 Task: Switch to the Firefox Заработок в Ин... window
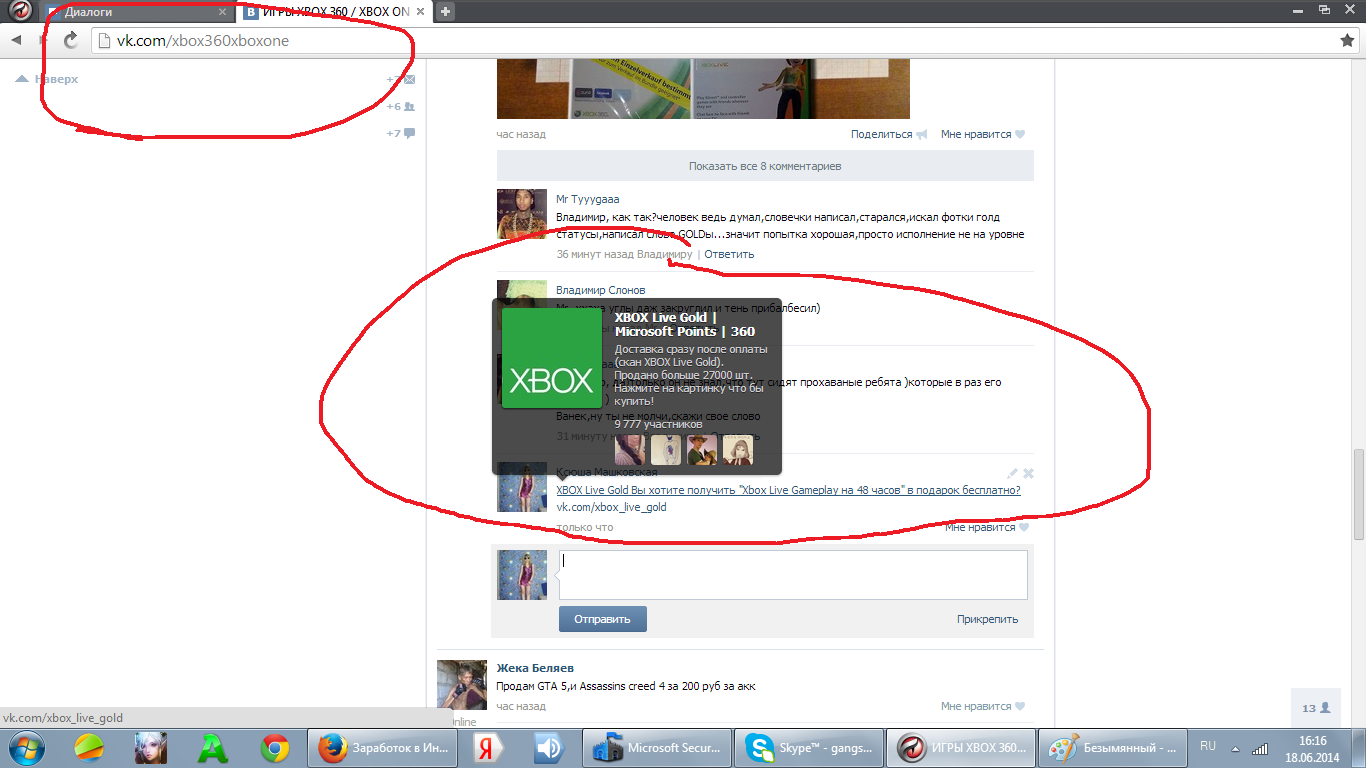pos(384,747)
